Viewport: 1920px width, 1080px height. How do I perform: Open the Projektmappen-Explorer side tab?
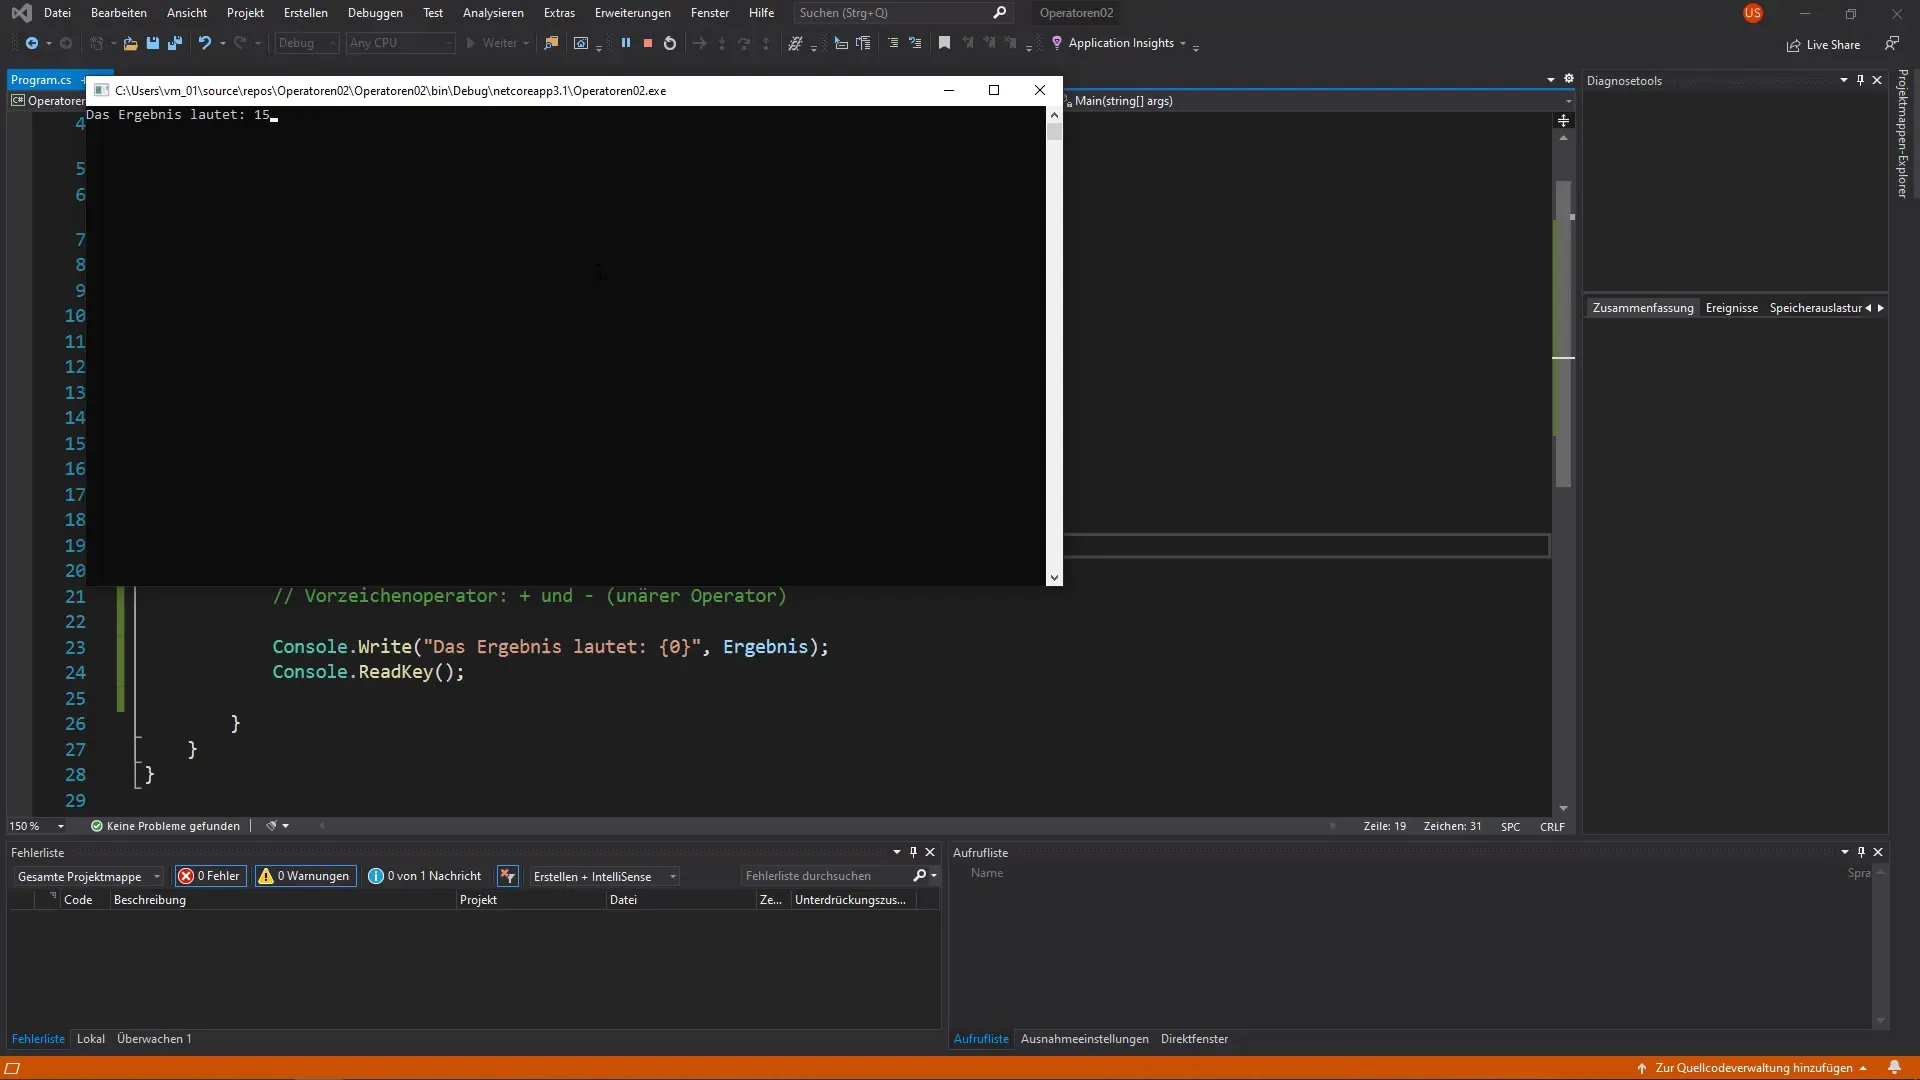(1902, 133)
